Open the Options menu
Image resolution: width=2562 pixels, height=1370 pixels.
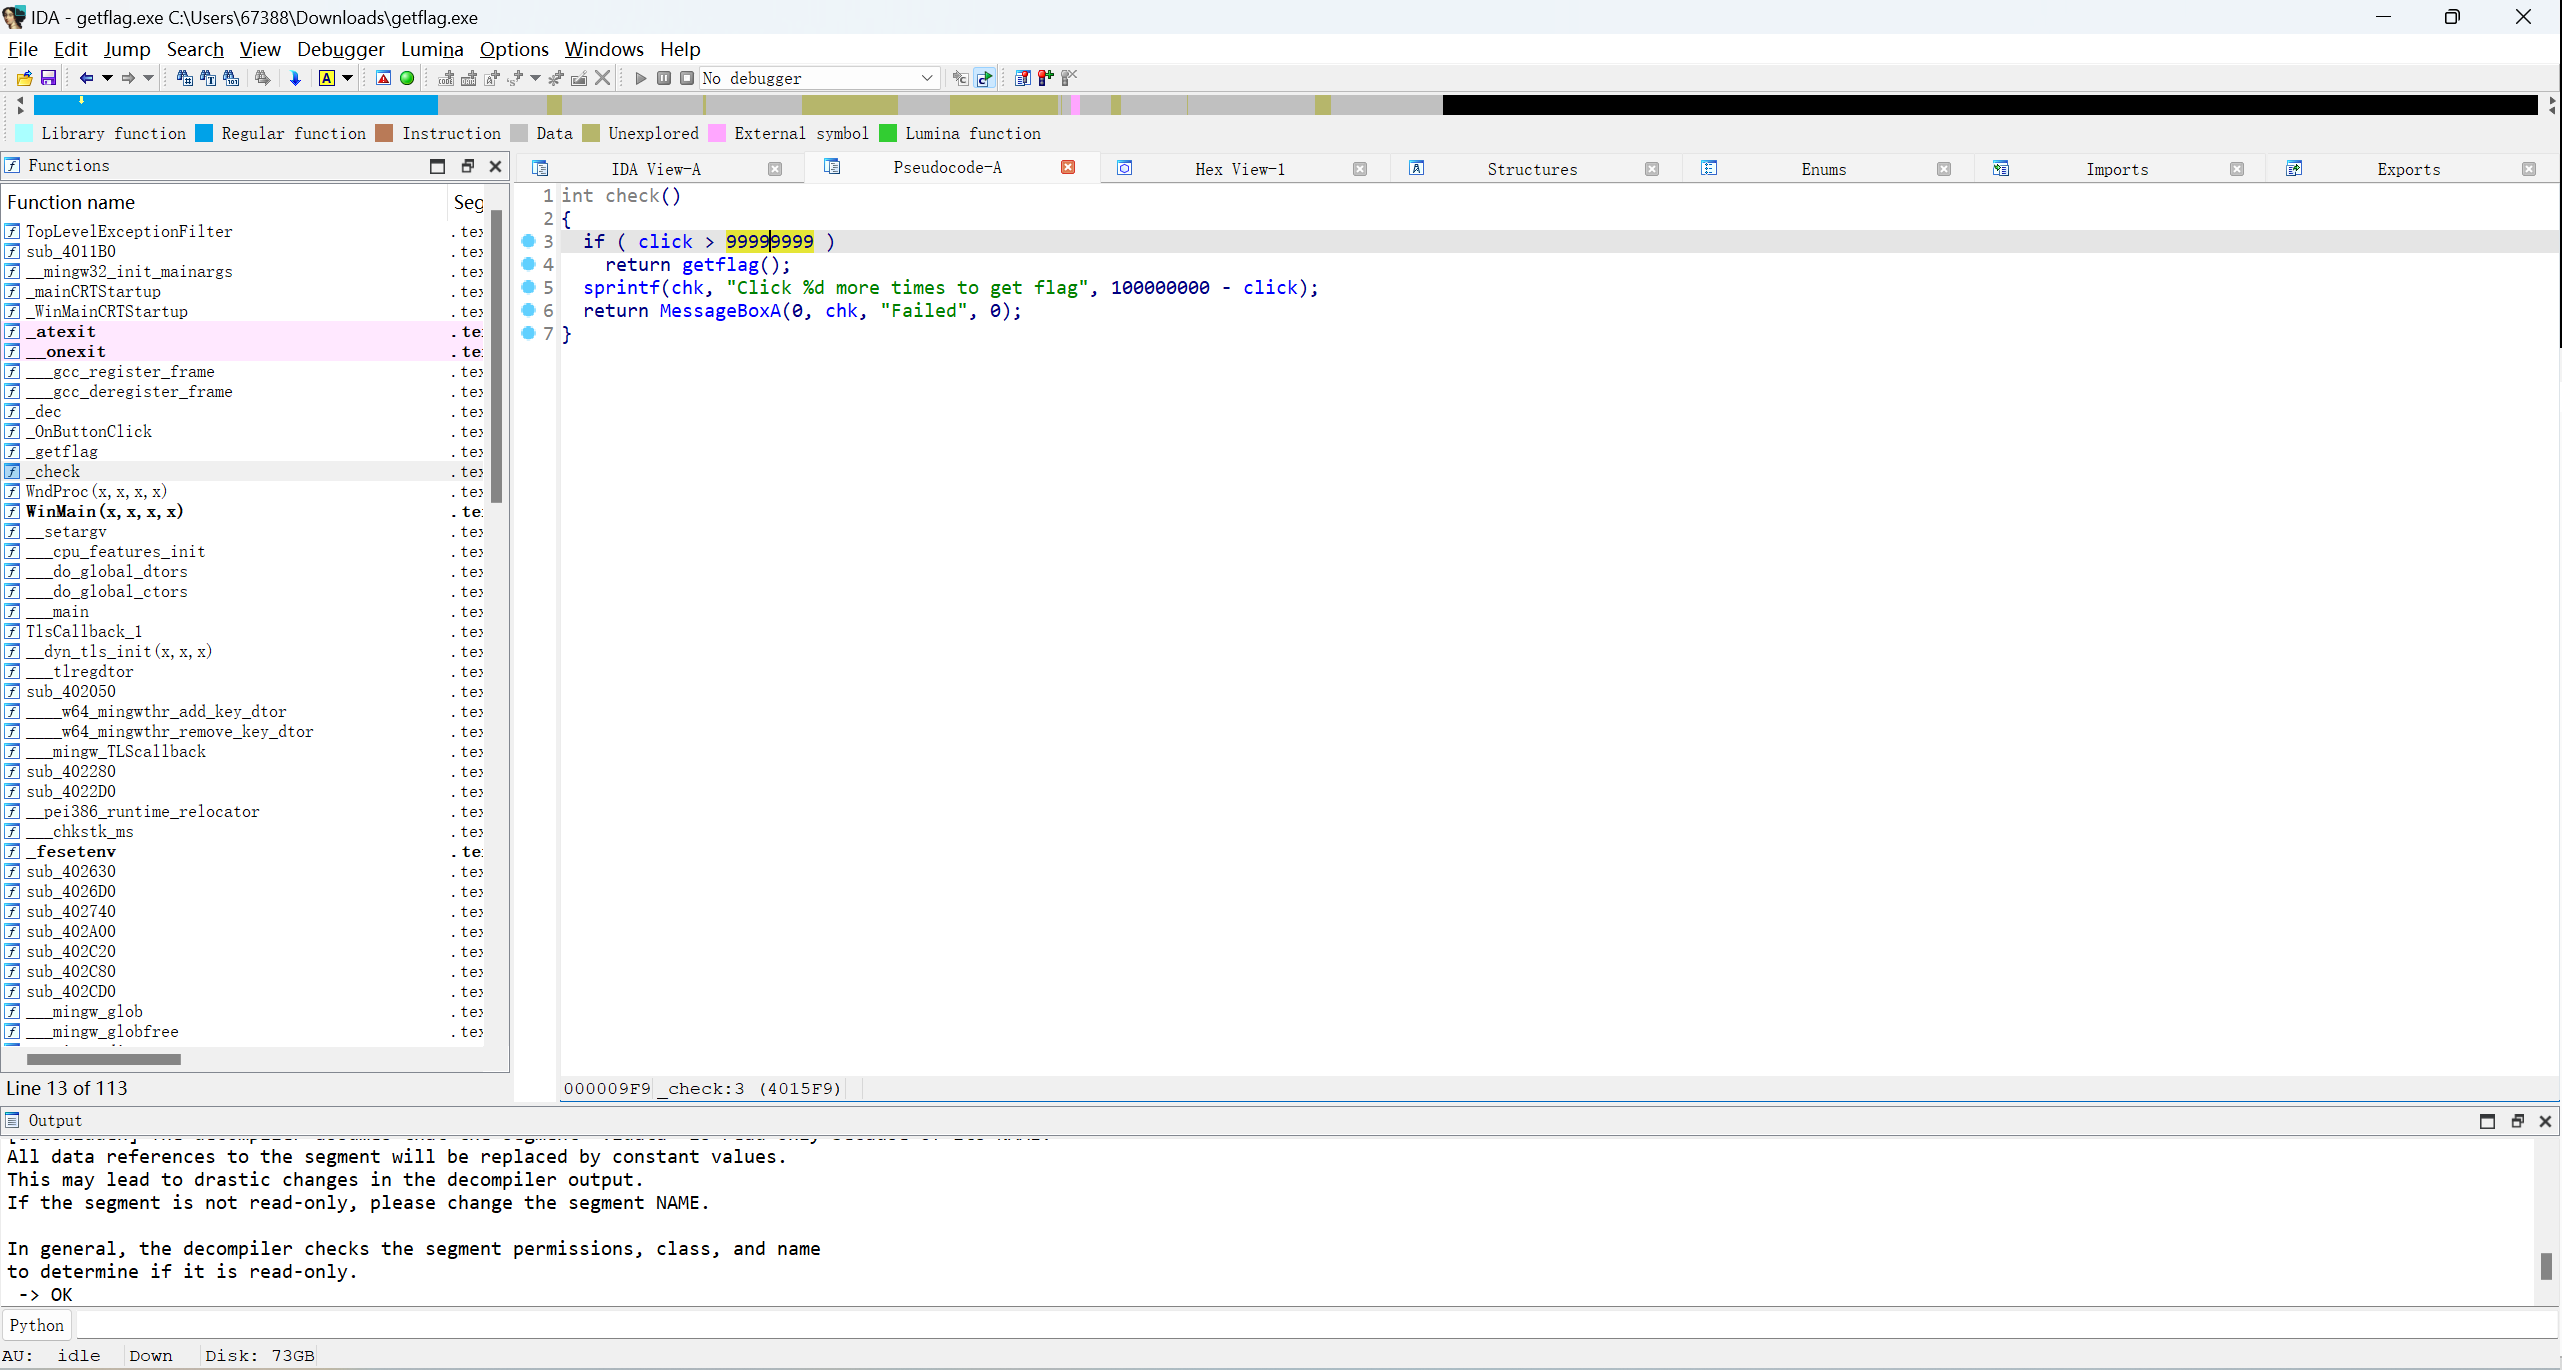click(514, 49)
